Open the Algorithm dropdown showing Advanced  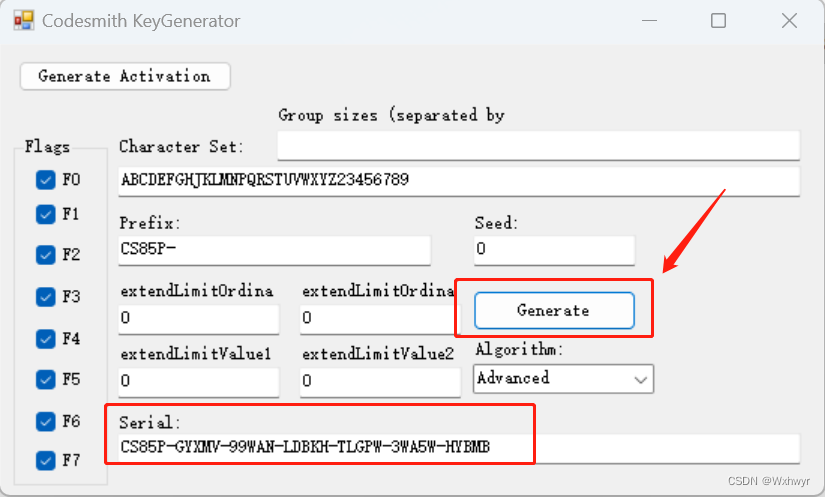564,379
